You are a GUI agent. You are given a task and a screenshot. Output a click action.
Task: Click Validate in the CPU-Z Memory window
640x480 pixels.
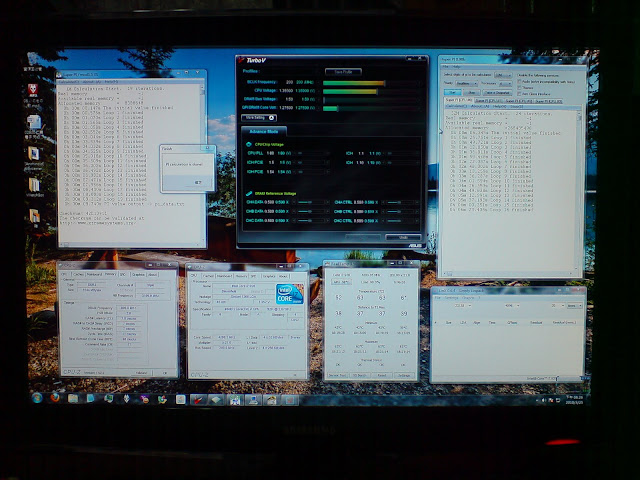[x=141, y=373]
